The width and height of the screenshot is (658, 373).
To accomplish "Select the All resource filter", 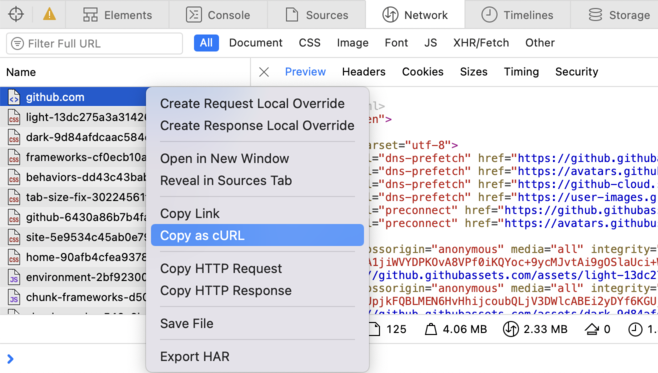I will tap(206, 43).
